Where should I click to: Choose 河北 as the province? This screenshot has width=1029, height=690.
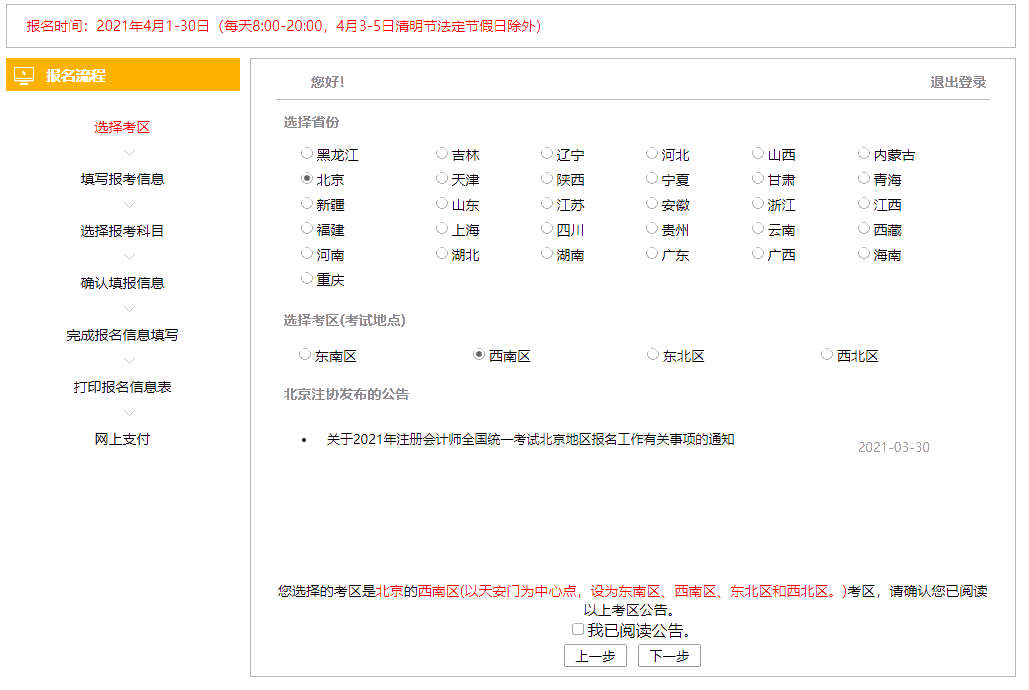[652, 154]
